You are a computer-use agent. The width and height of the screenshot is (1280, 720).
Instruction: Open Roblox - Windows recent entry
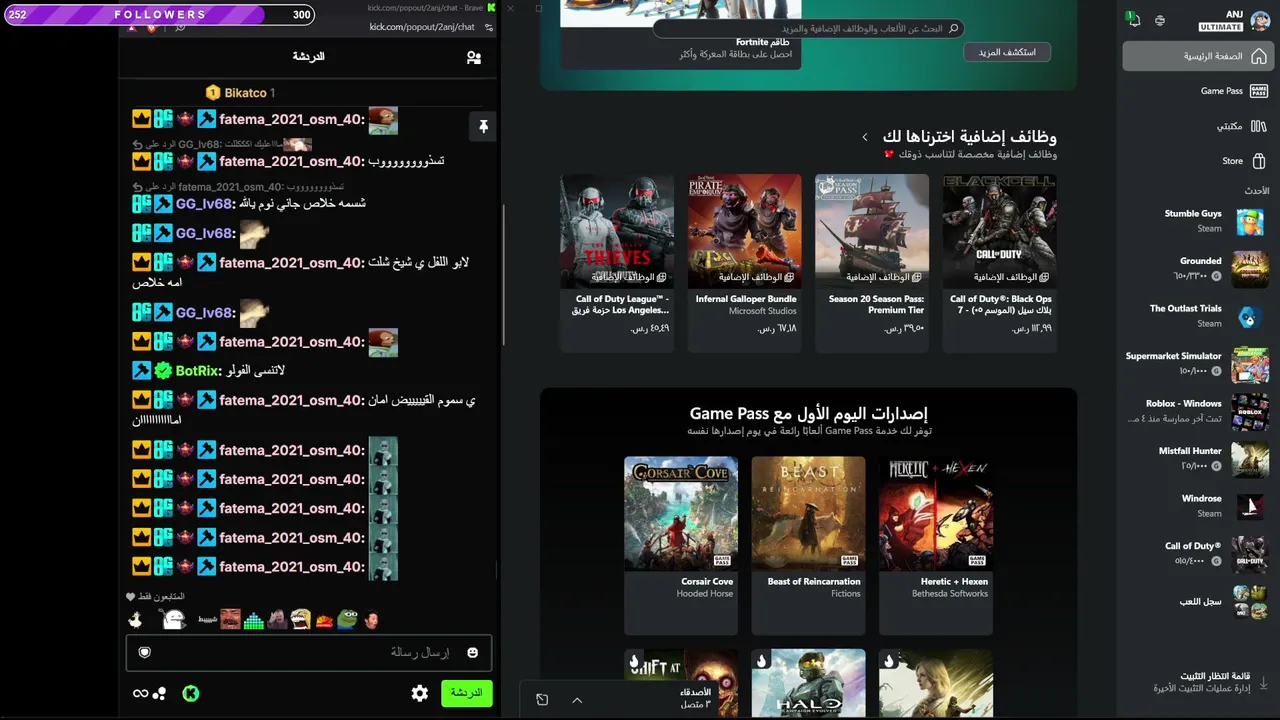(x=1197, y=411)
